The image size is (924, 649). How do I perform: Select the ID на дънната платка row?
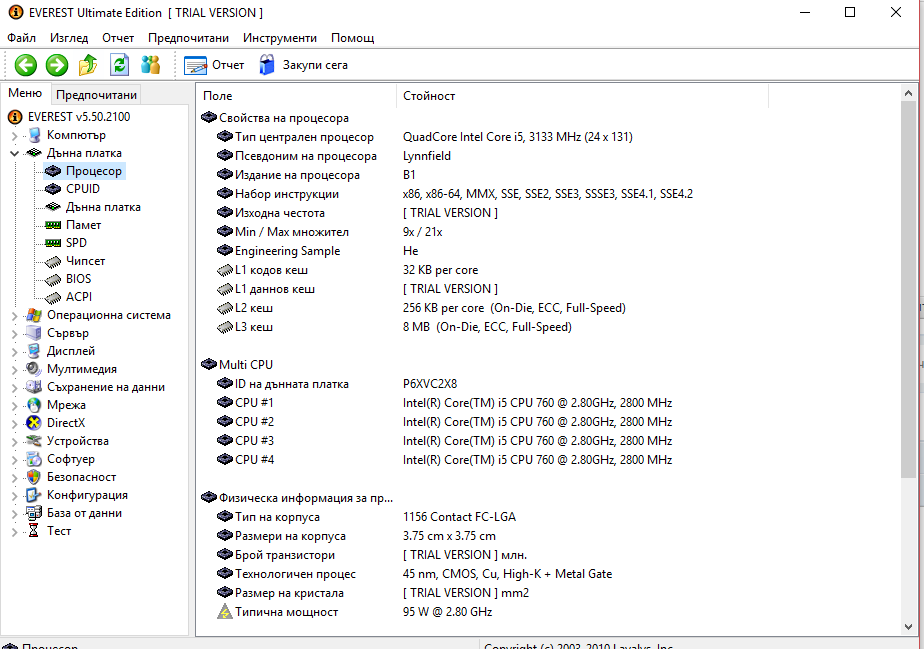coord(336,384)
